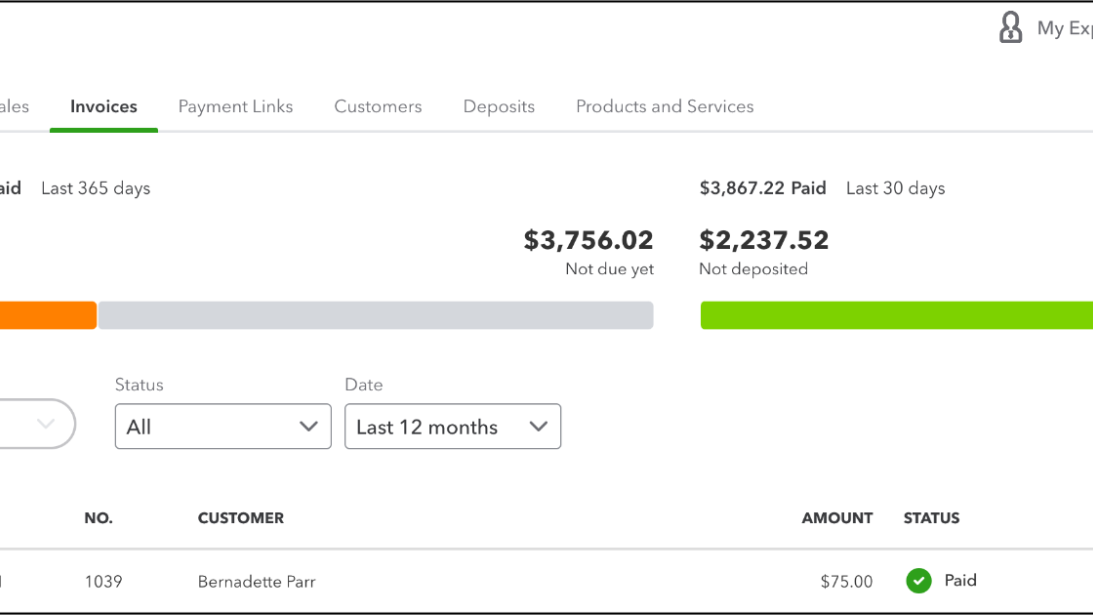Click the $2,237.52 Not deposited total
The height and width of the screenshot is (615, 1093).
coord(764,241)
